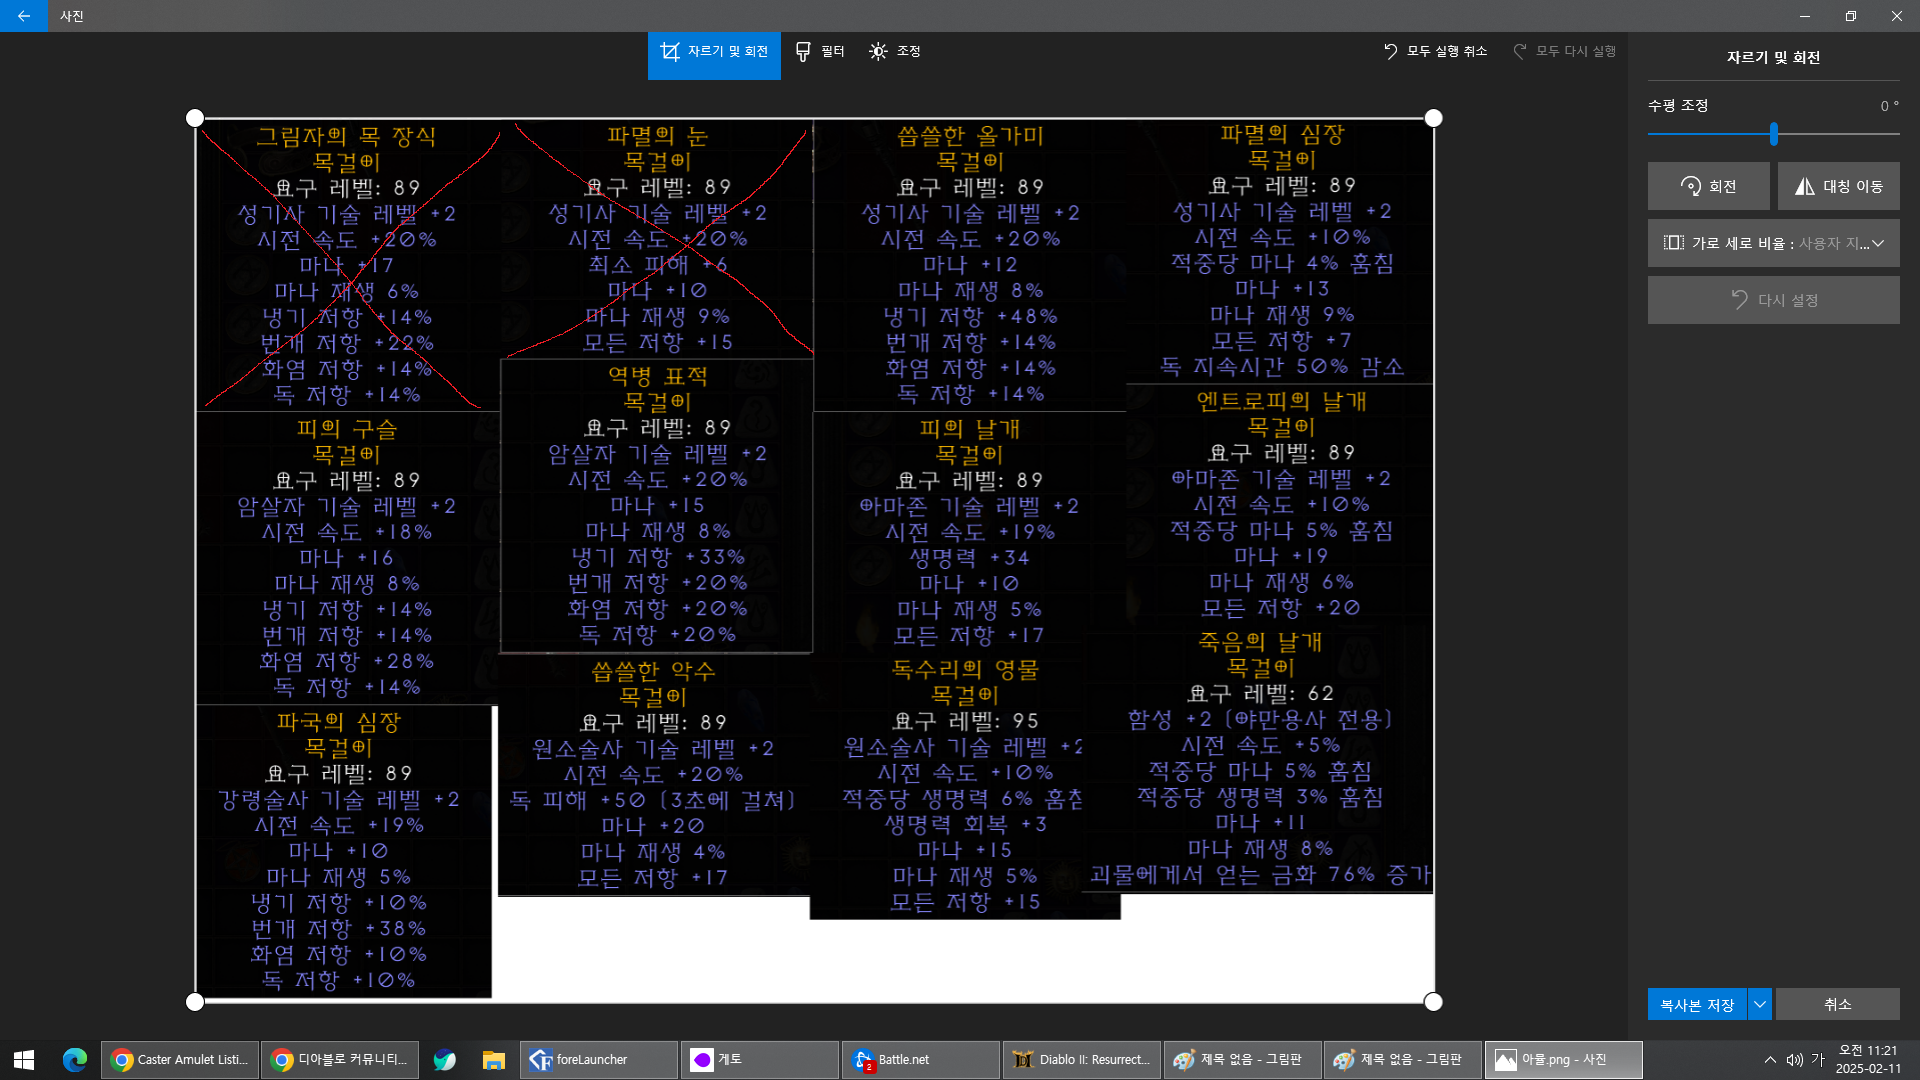Click 괴물에게서 얻는 금화 76% 증가 line
The image size is (1920, 1080).
click(x=1260, y=875)
